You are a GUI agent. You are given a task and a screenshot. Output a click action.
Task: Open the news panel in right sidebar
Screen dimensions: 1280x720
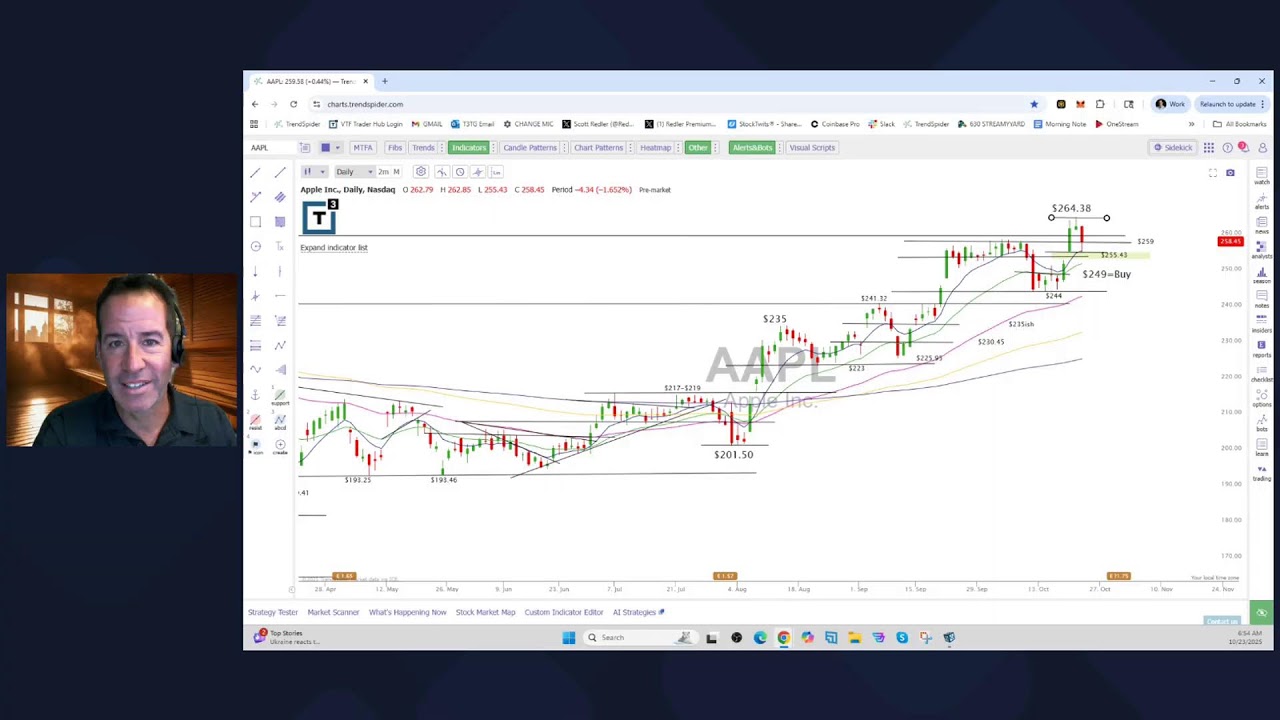1262,226
